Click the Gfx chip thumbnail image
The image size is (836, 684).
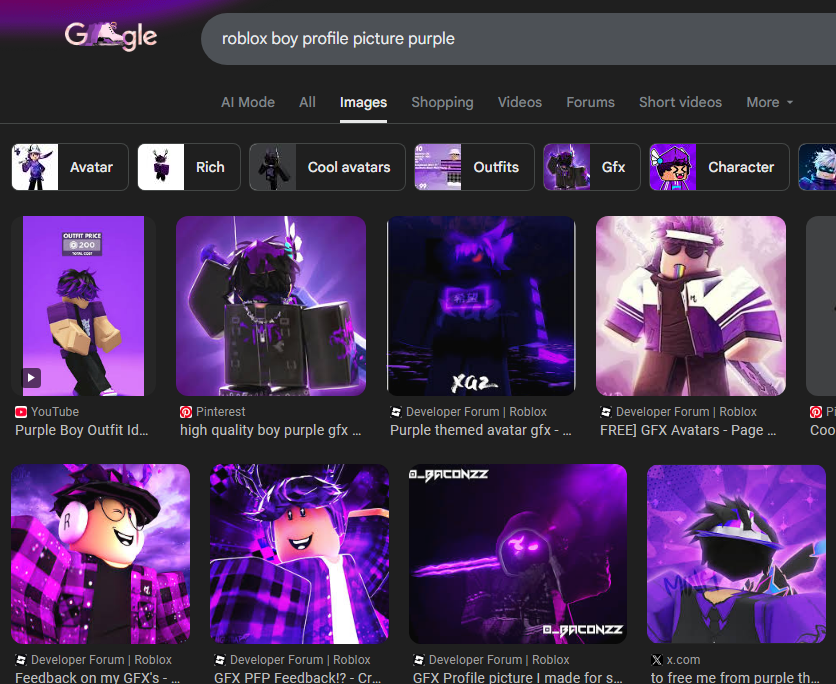coord(567,167)
